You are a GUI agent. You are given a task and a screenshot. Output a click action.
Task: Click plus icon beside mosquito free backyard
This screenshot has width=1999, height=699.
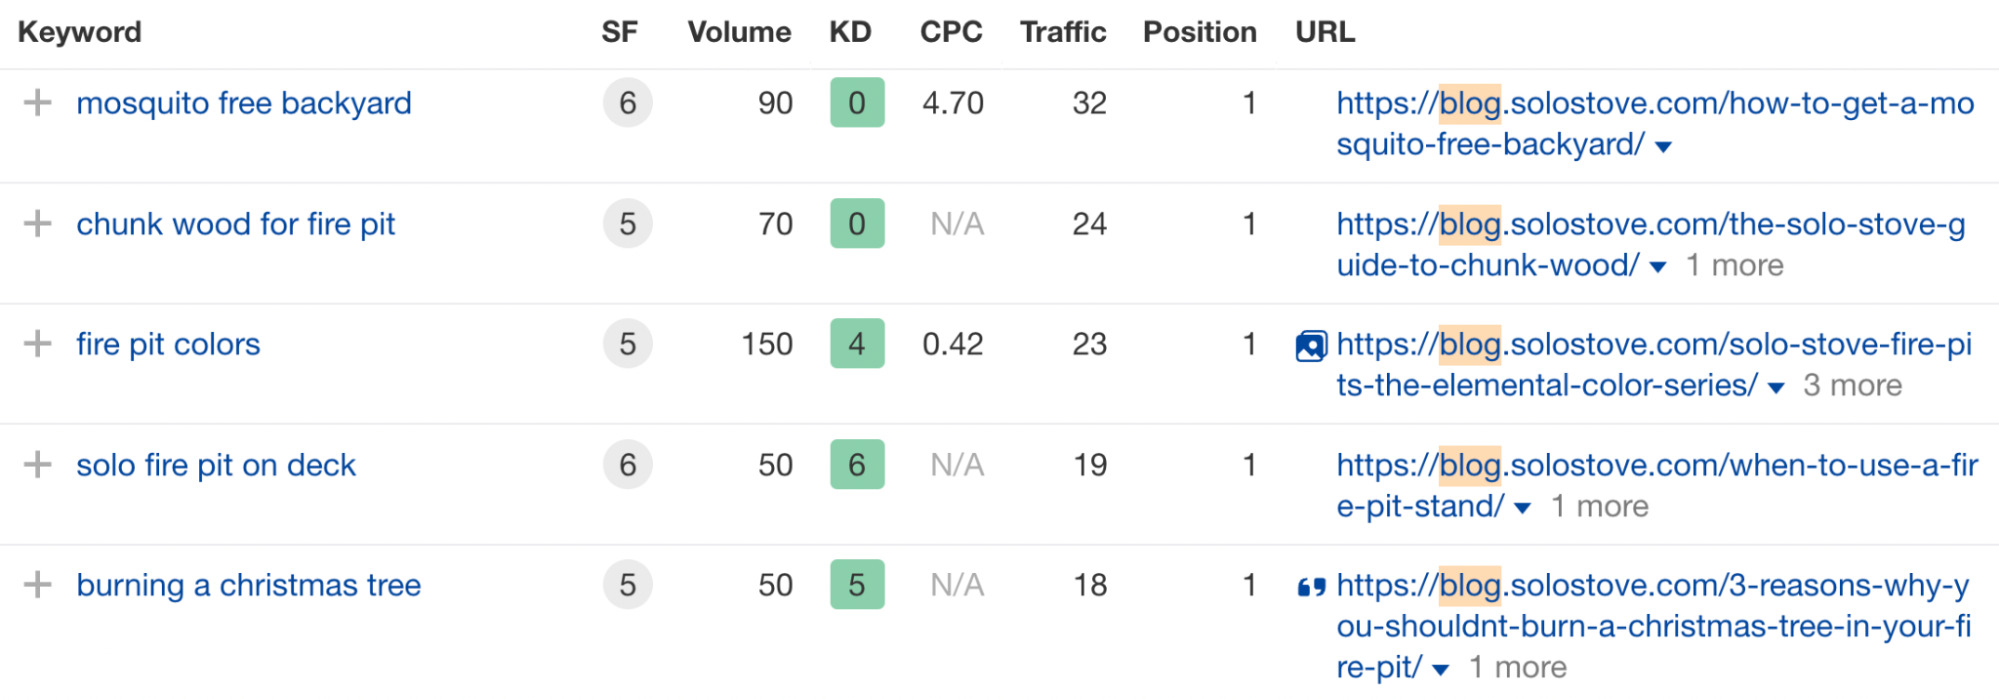tap(38, 103)
